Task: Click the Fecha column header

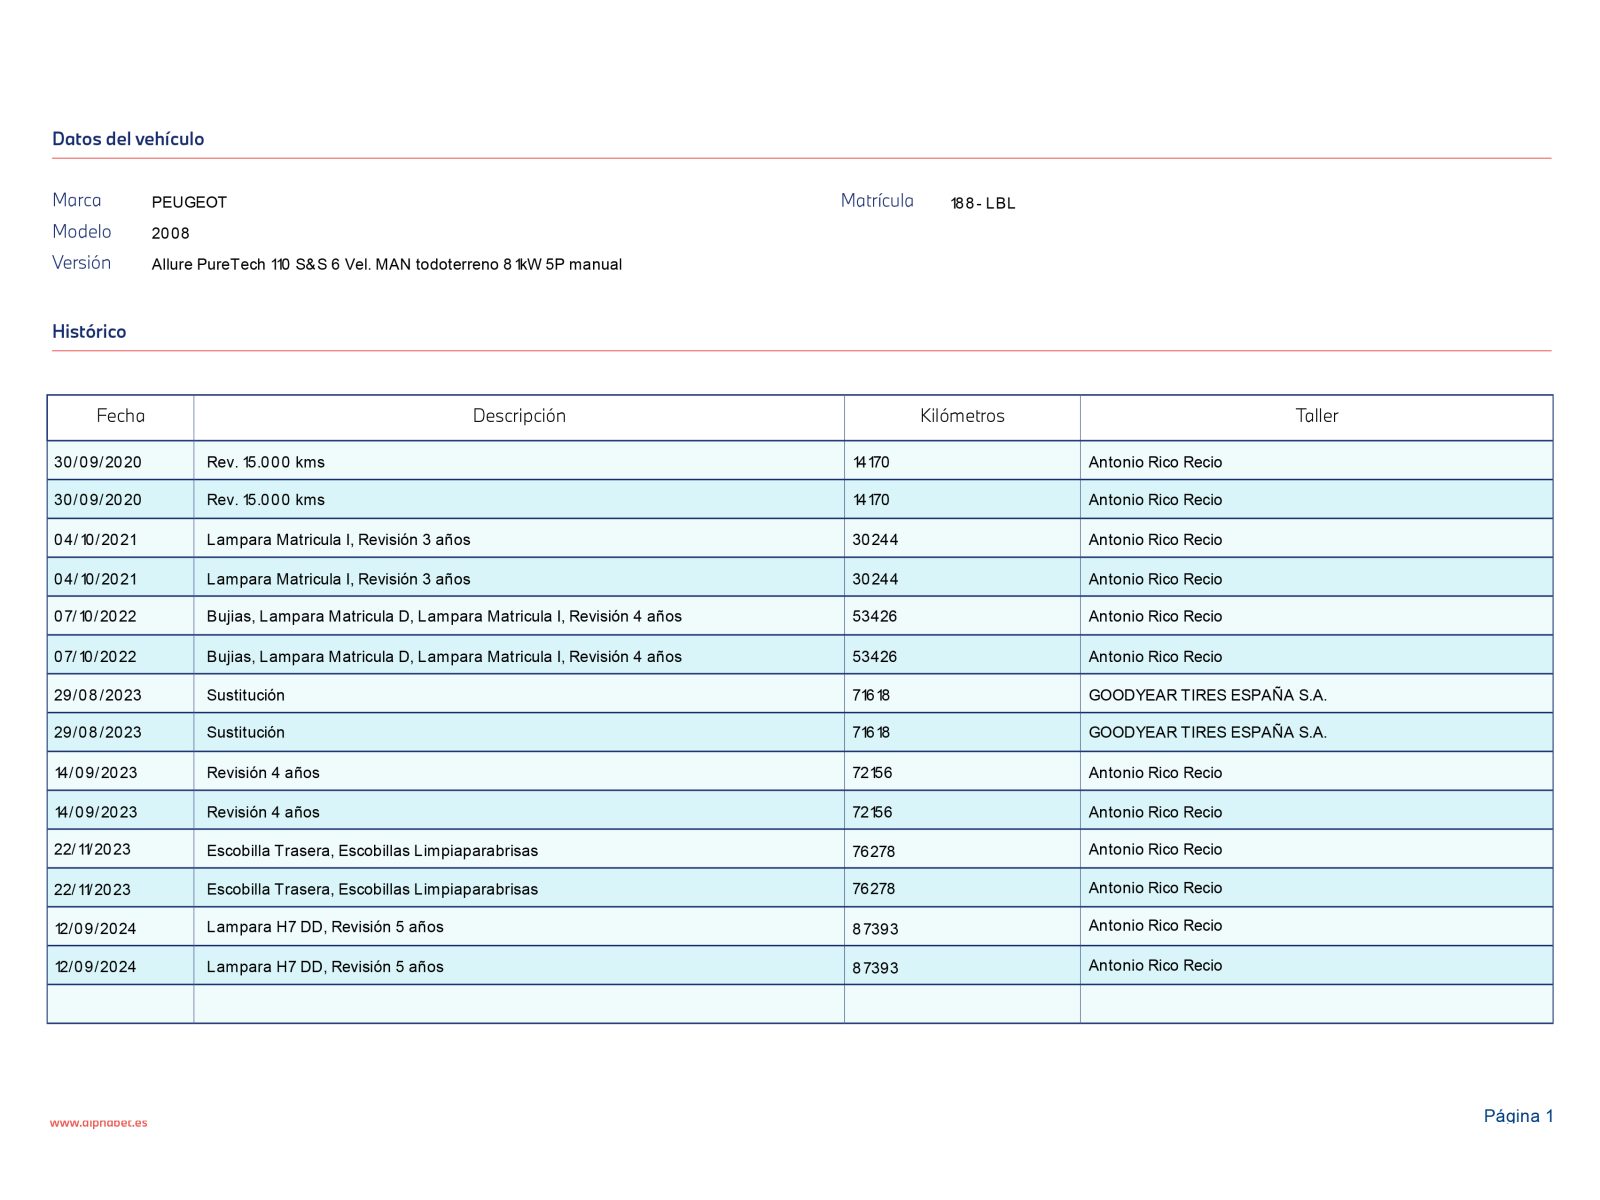Action: 120,416
